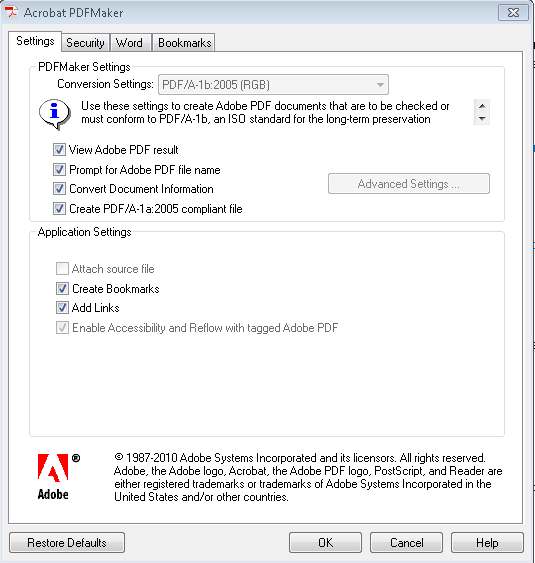Confirm with the OK button
The height and width of the screenshot is (563, 535).
325,543
